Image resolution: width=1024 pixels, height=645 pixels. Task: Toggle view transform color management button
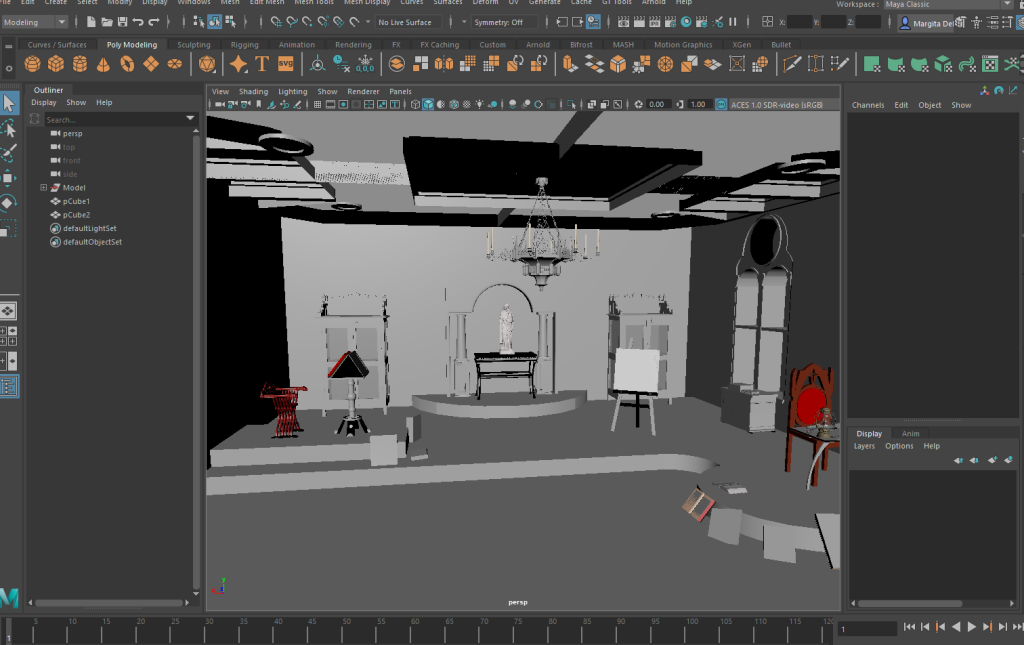pos(721,104)
